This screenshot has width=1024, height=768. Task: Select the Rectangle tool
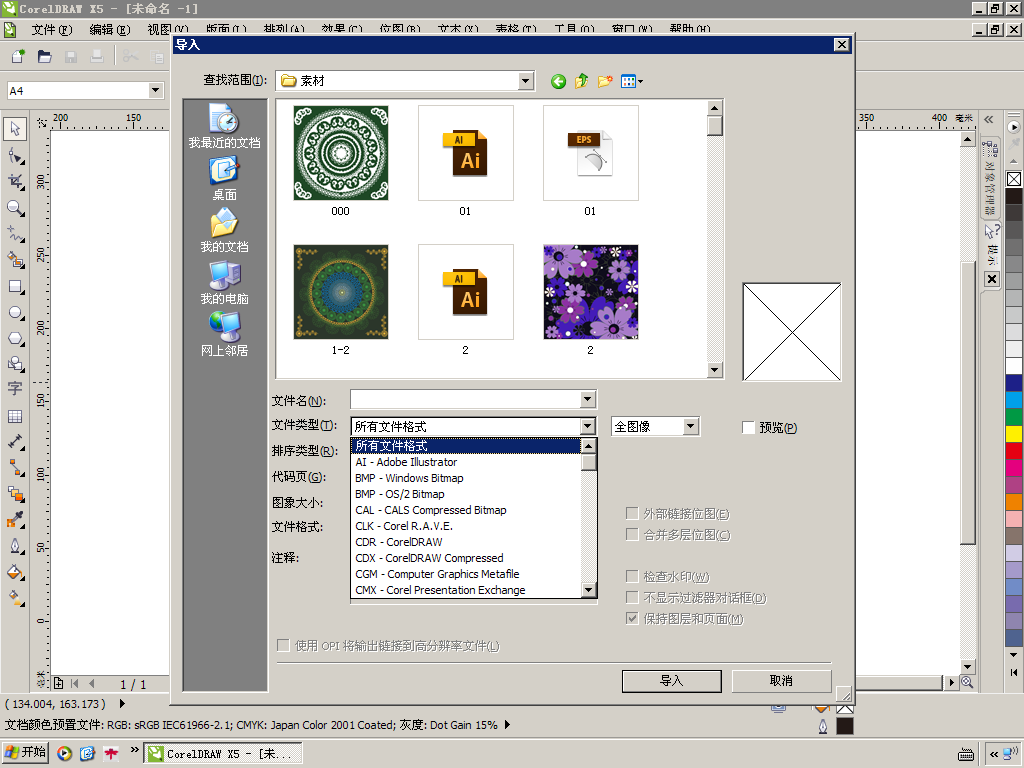pos(15,287)
